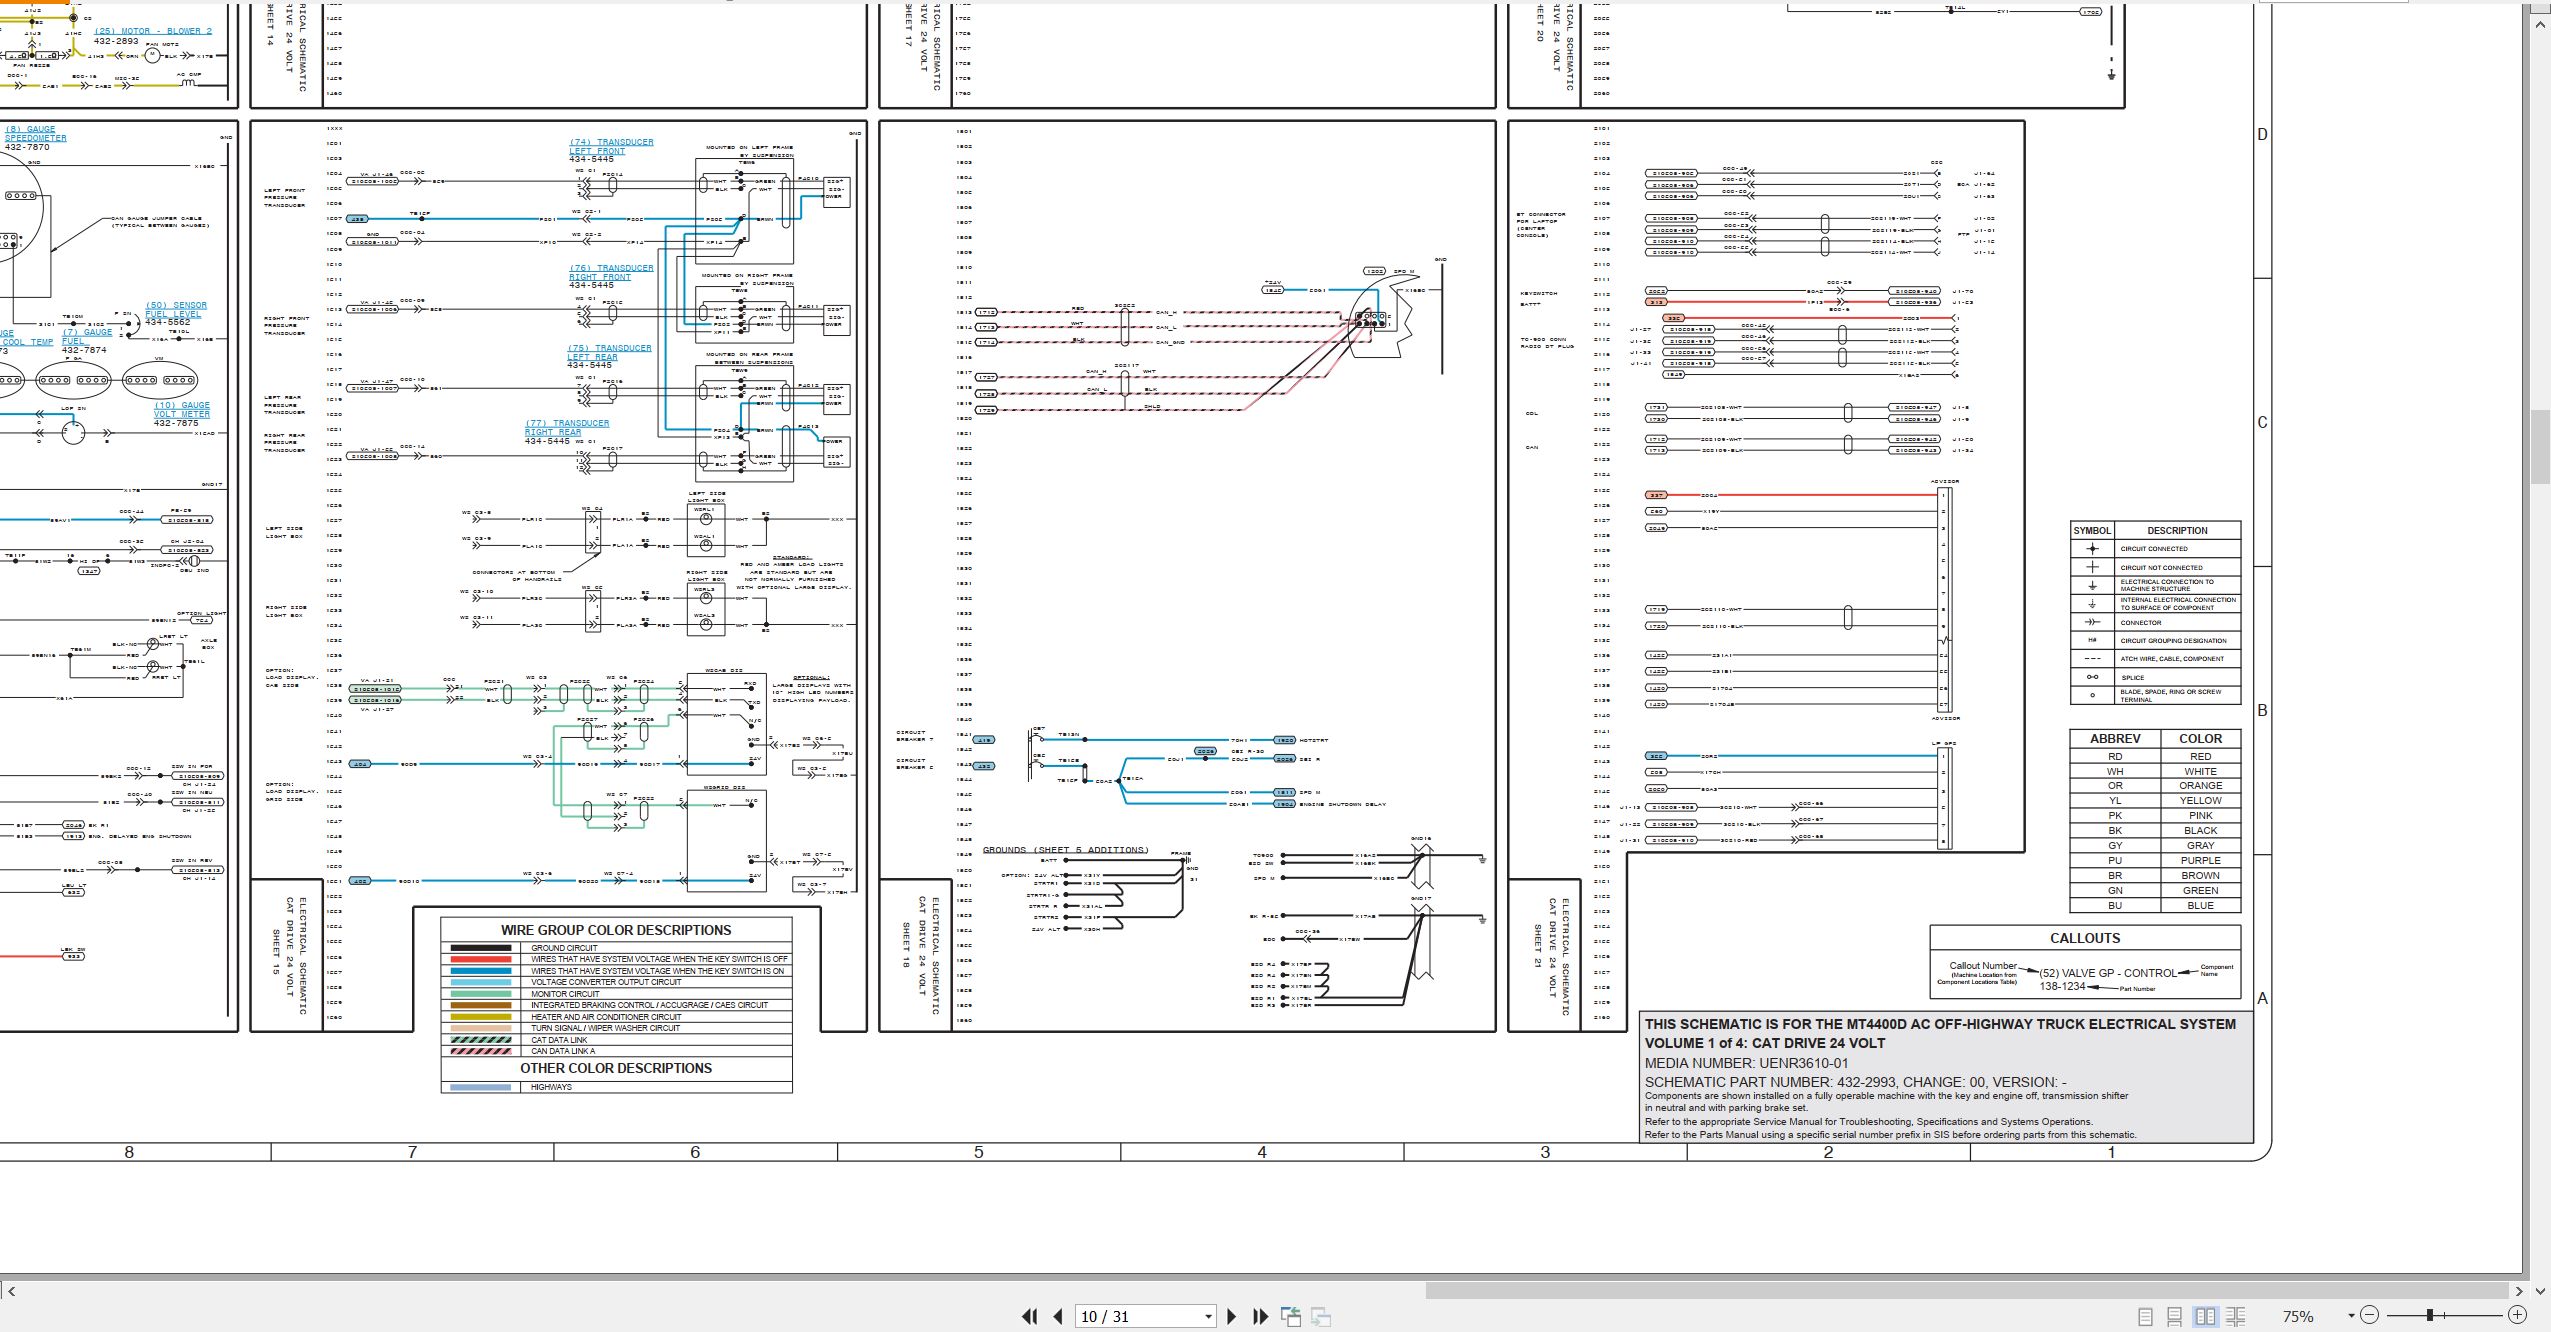
Task: Click the vertical scrollbar up arrow
Action: click(2540, 24)
